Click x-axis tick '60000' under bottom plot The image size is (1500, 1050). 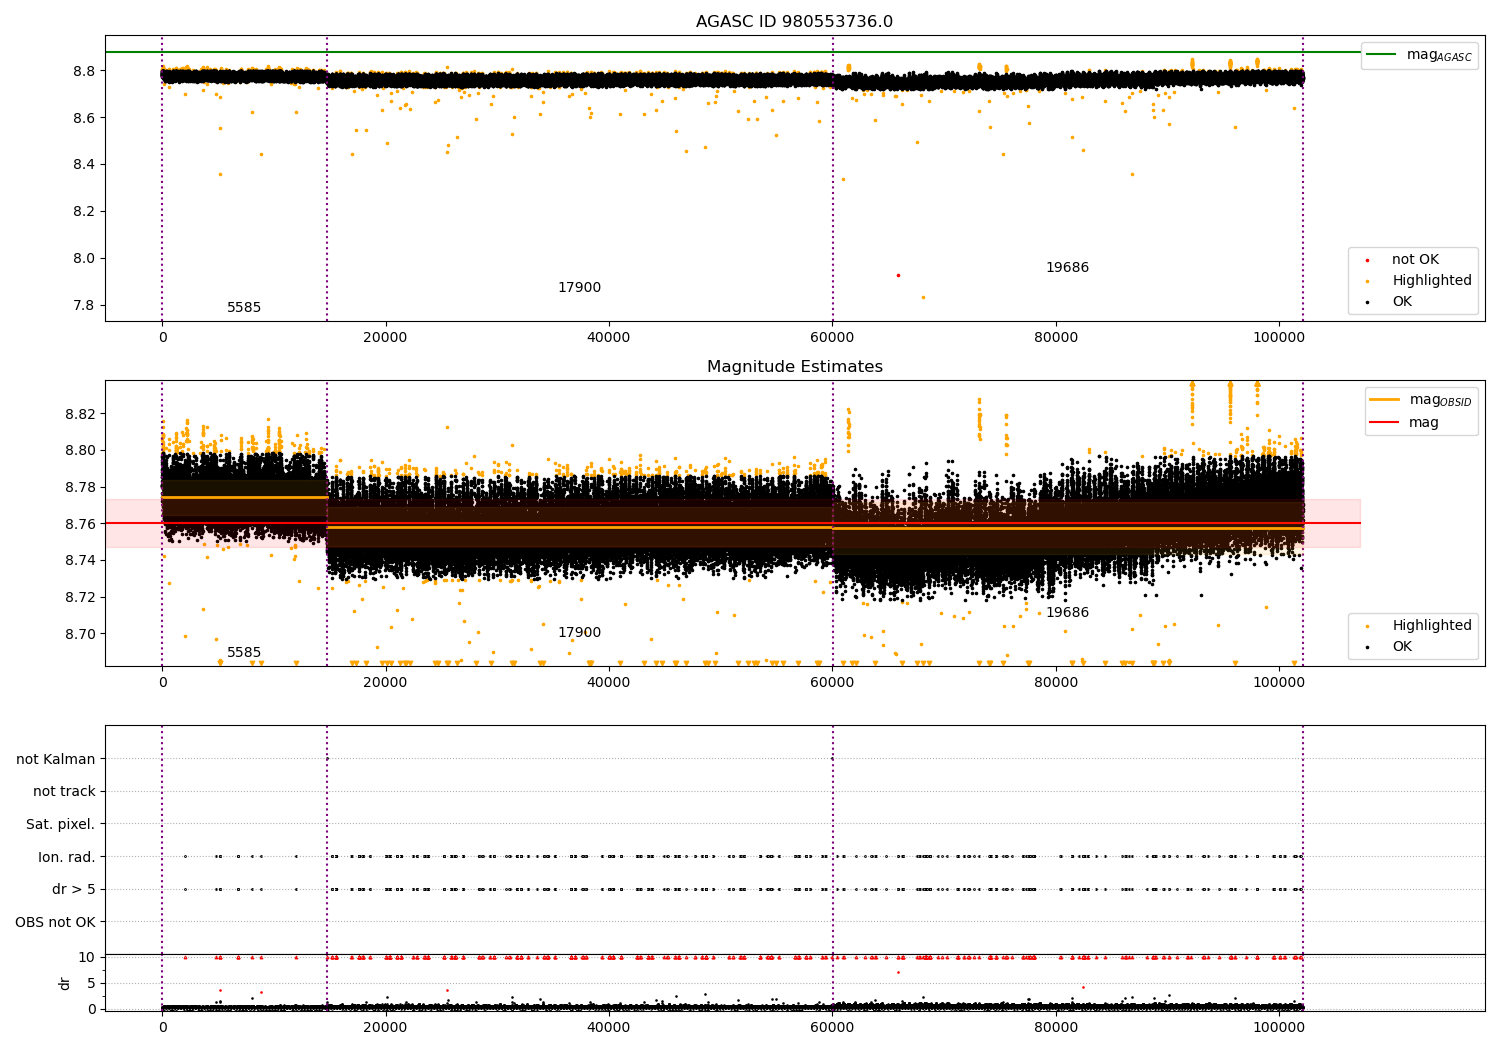pyautogui.click(x=832, y=1028)
